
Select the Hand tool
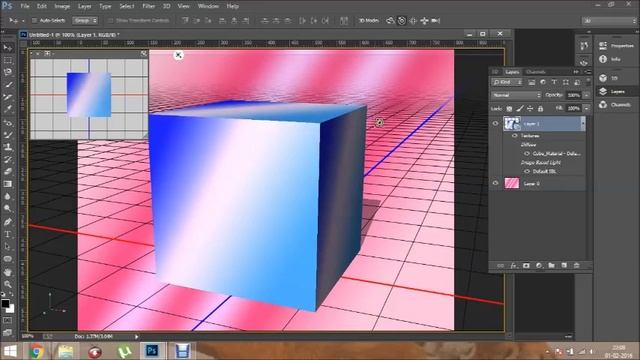click(7, 272)
